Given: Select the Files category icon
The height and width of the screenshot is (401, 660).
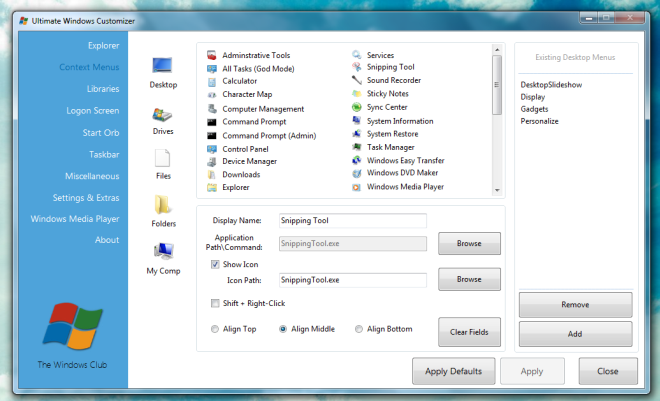Looking at the screenshot, I should click(x=162, y=159).
